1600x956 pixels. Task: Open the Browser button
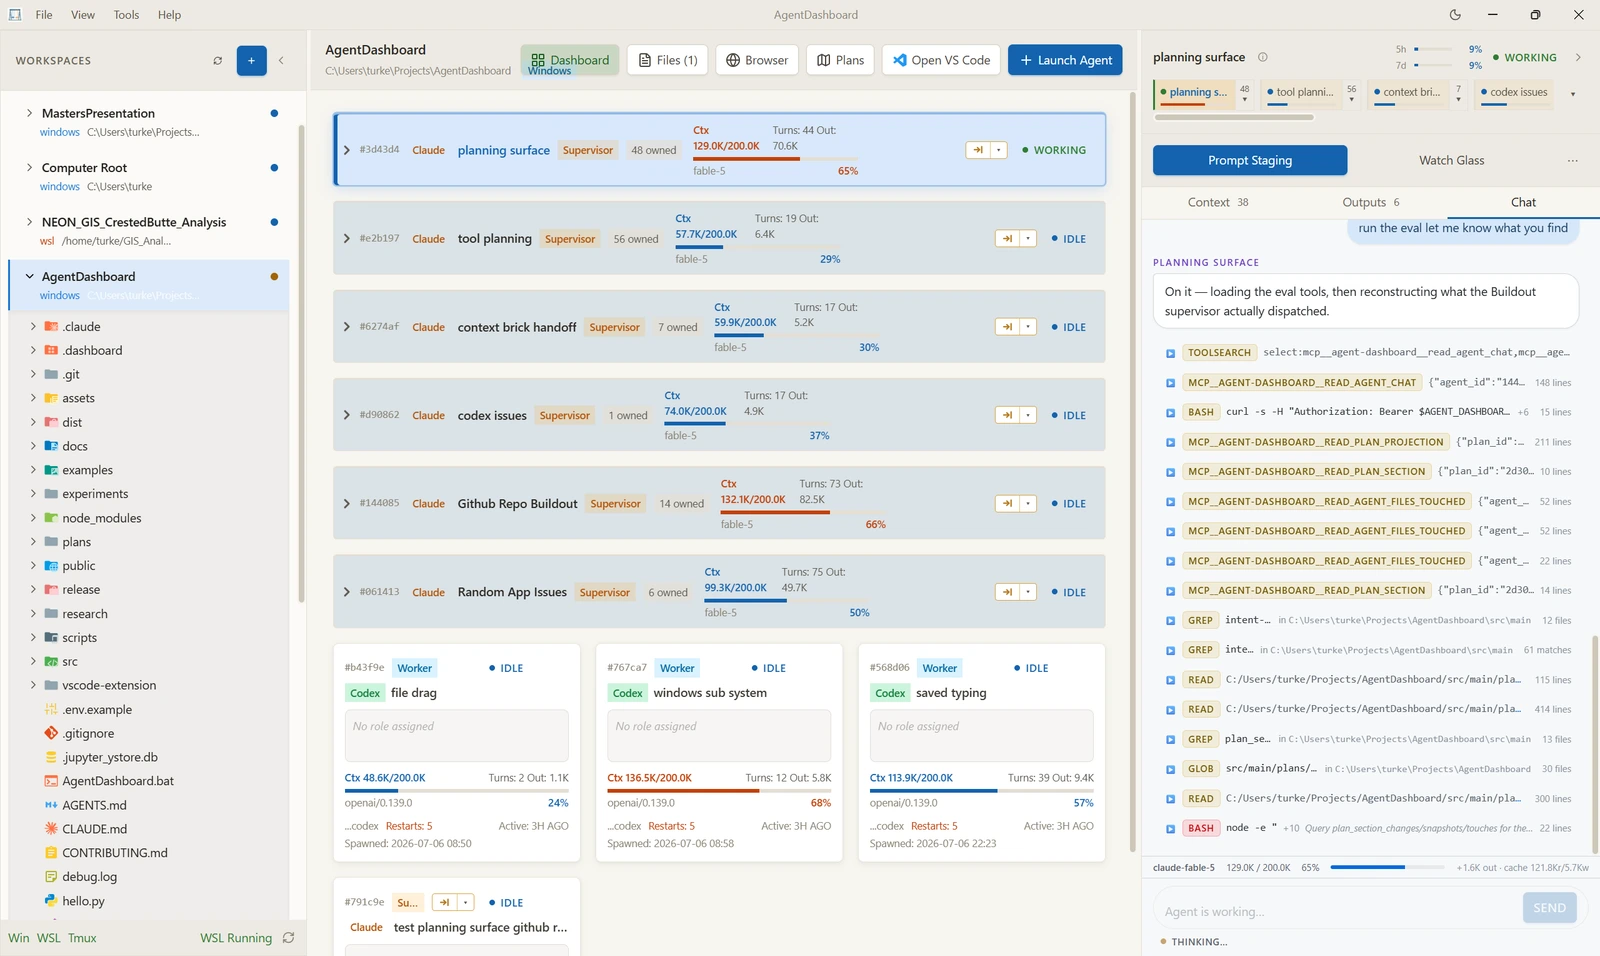coord(757,60)
